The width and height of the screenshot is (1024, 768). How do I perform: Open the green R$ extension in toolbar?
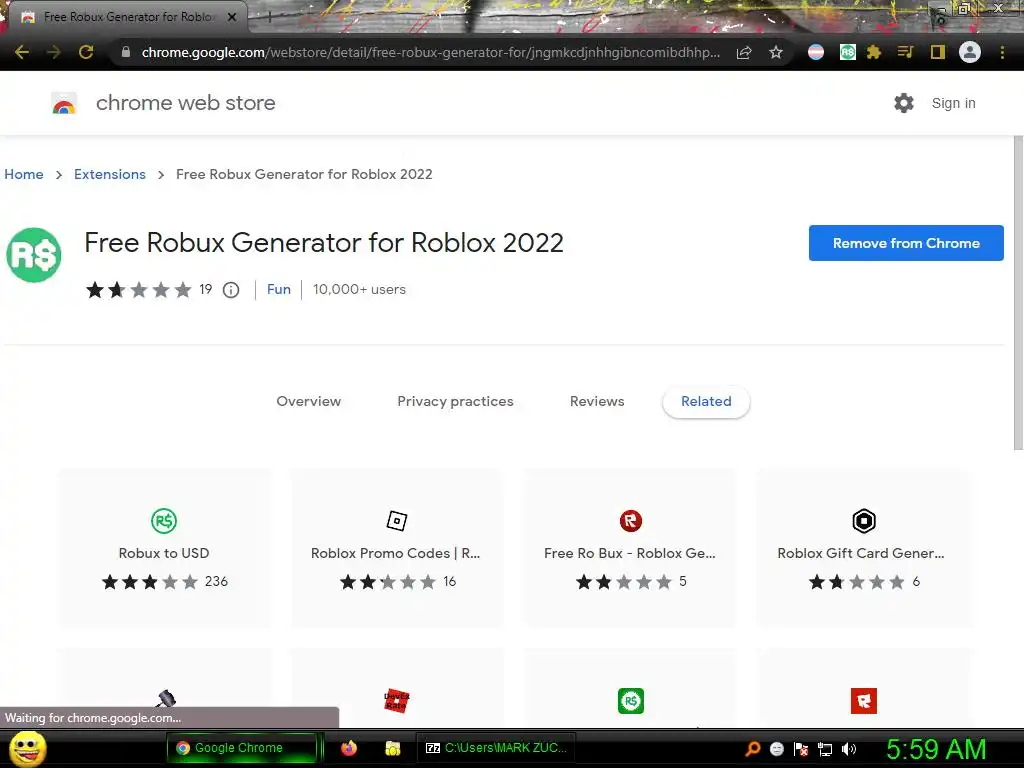click(x=847, y=52)
